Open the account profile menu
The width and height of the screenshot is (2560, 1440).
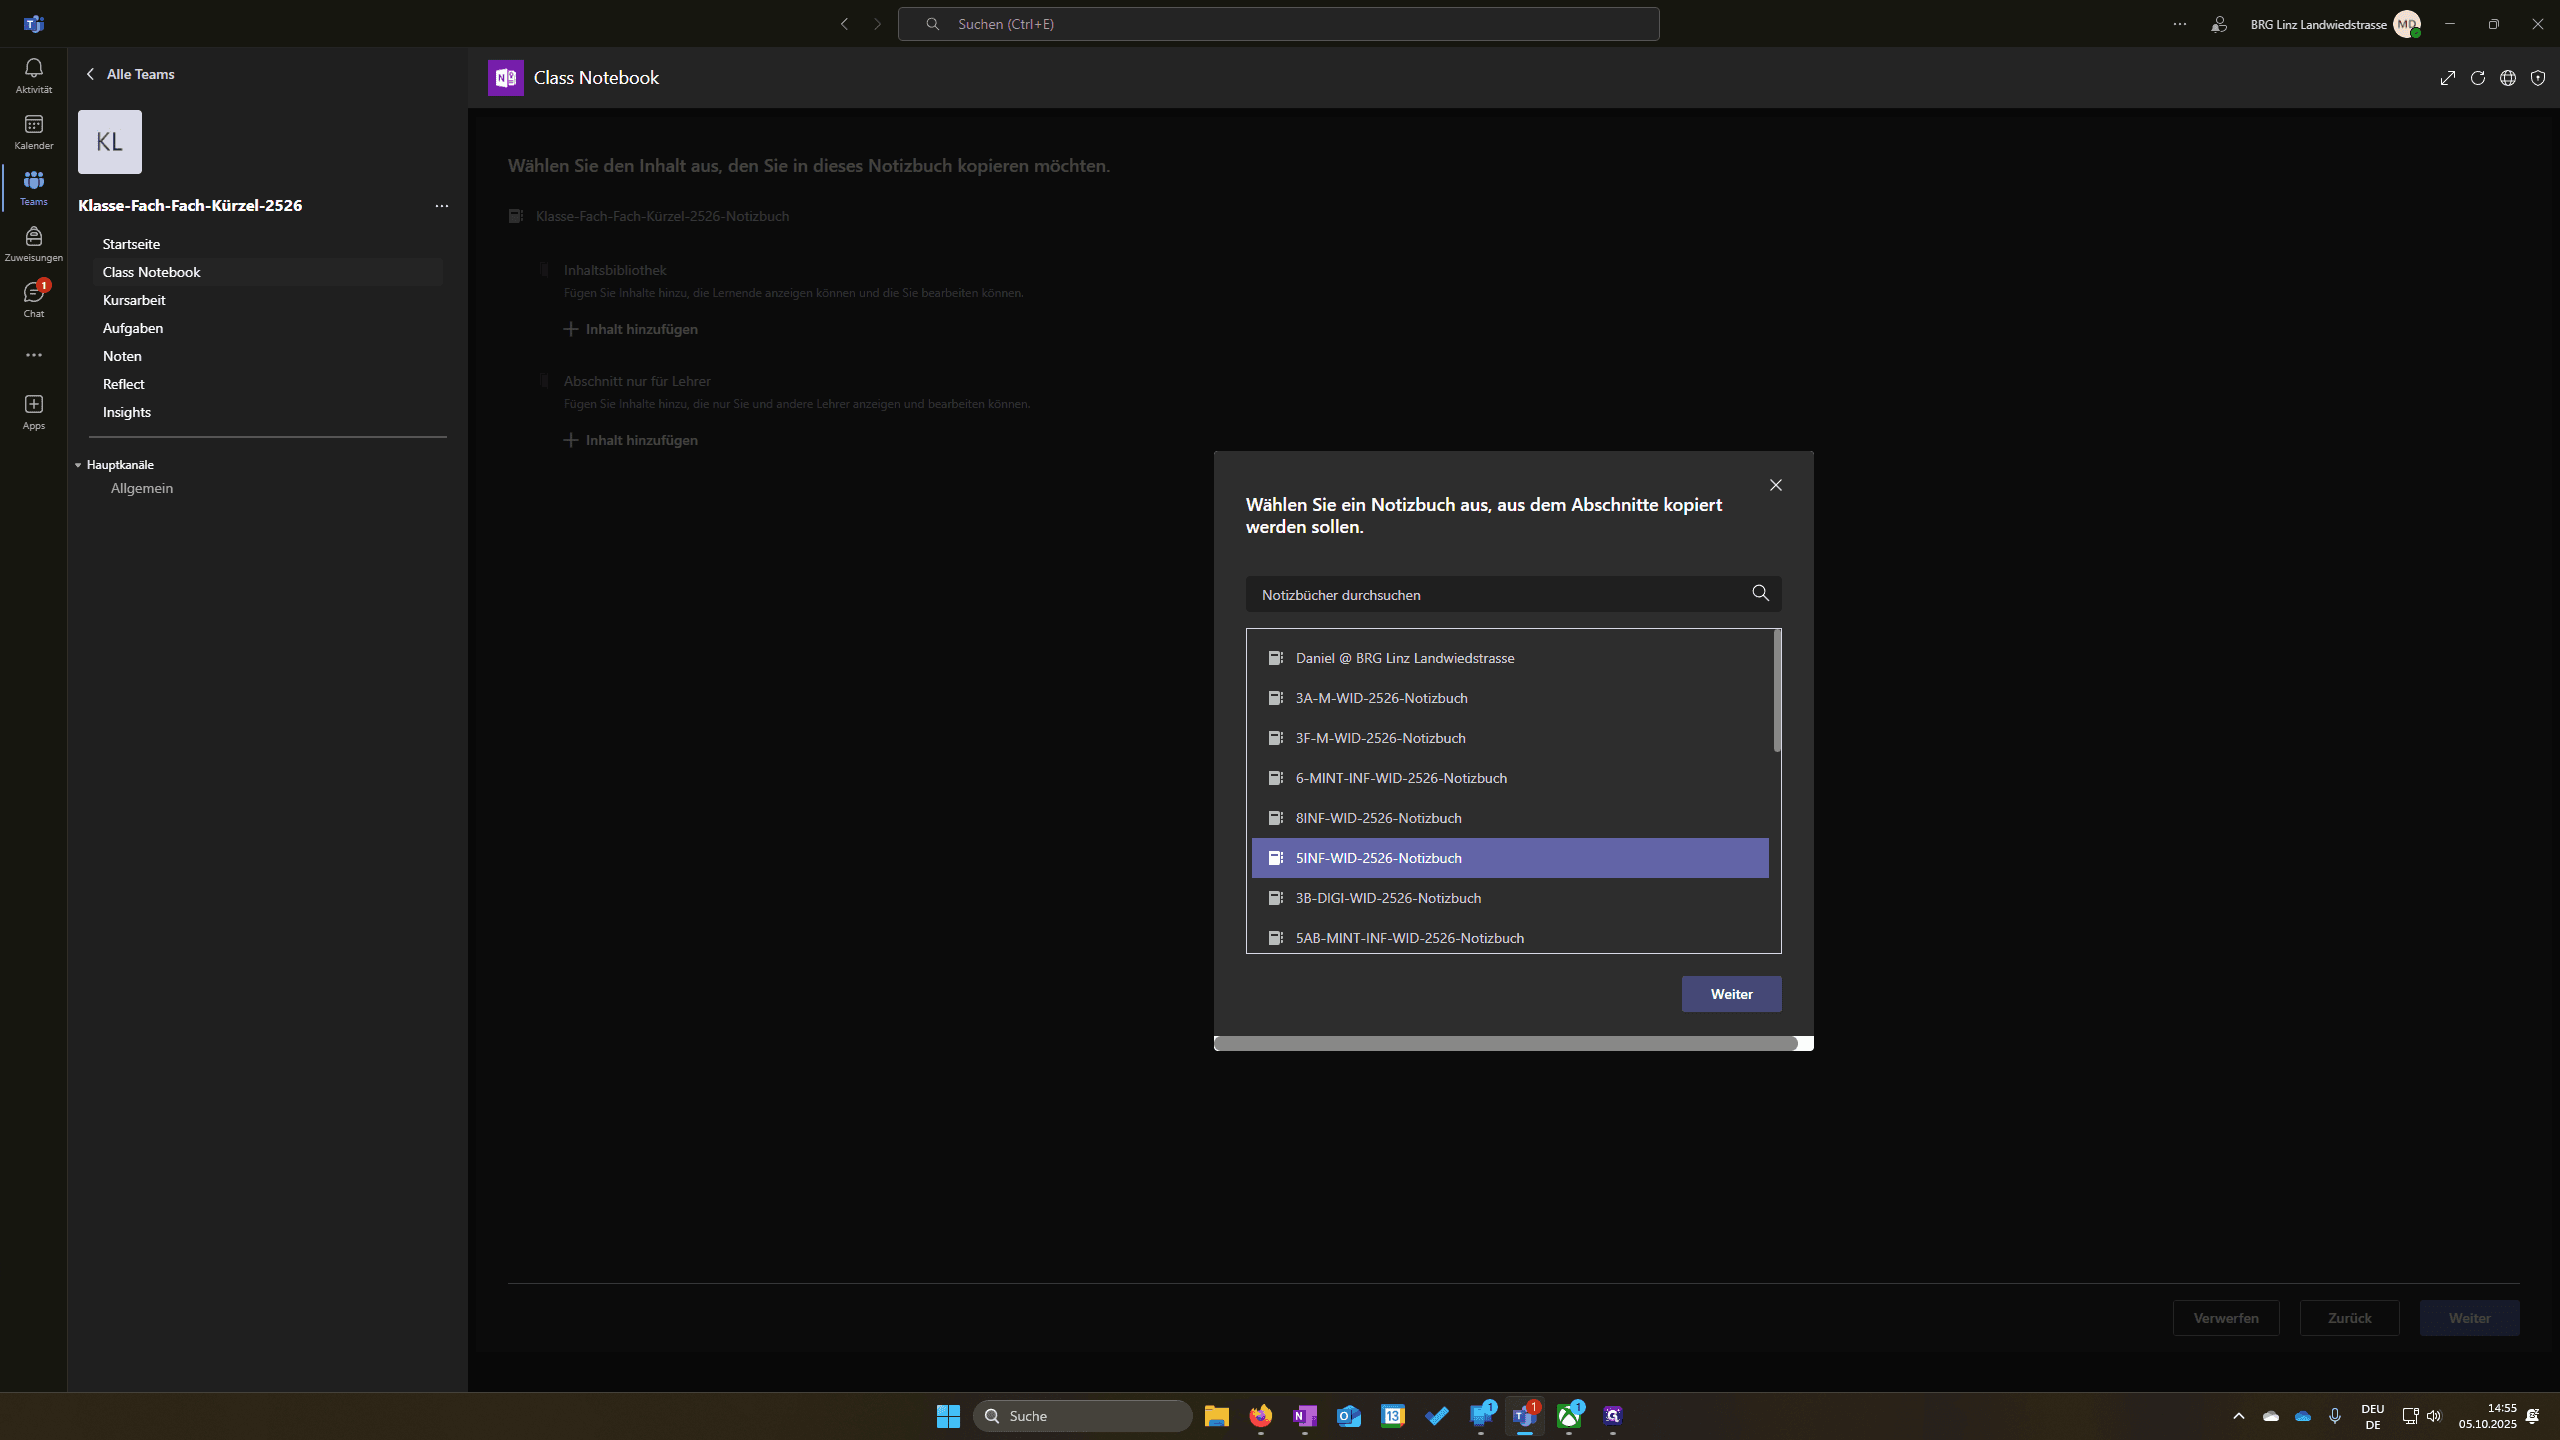coord(2406,24)
